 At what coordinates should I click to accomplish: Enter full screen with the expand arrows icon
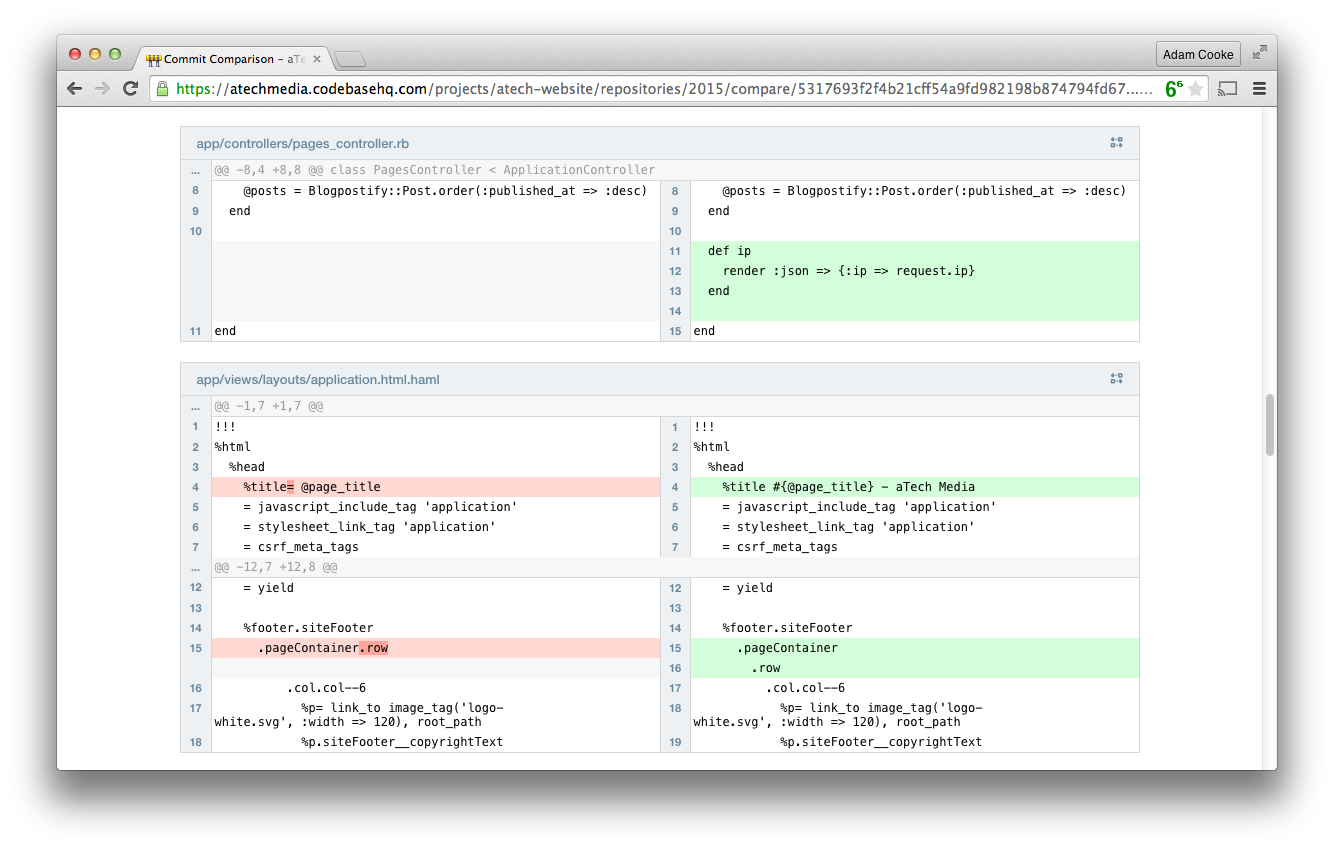click(x=1260, y=52)
